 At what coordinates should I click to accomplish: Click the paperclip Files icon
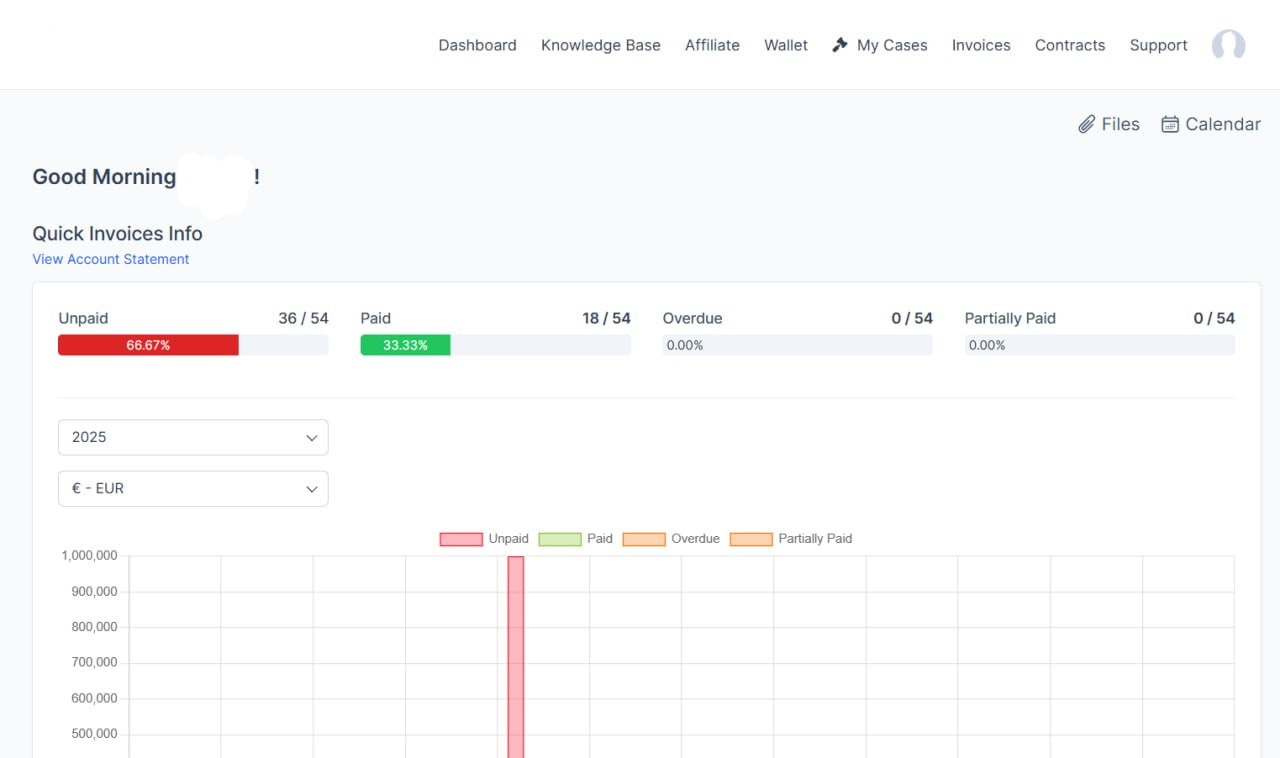click(1087, 124)
